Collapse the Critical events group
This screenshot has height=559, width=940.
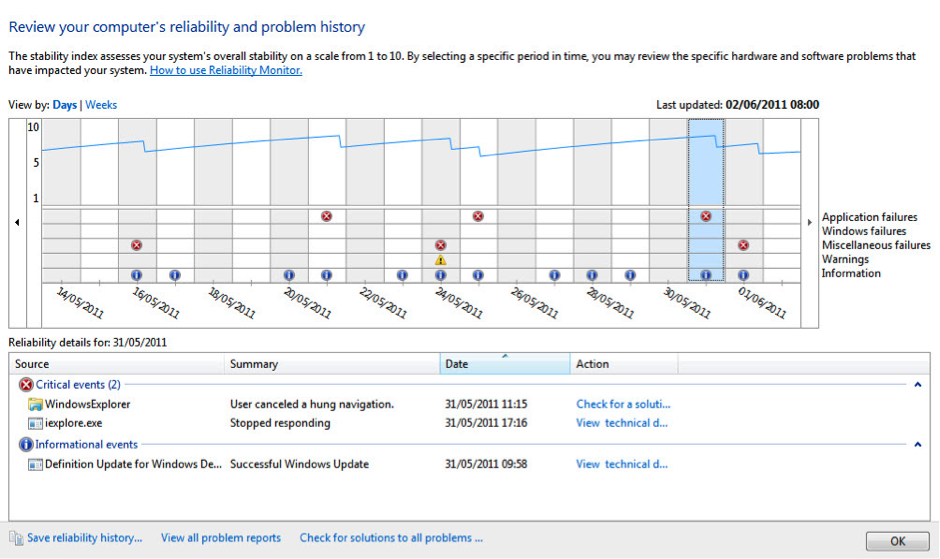click(x=918, y=385)
